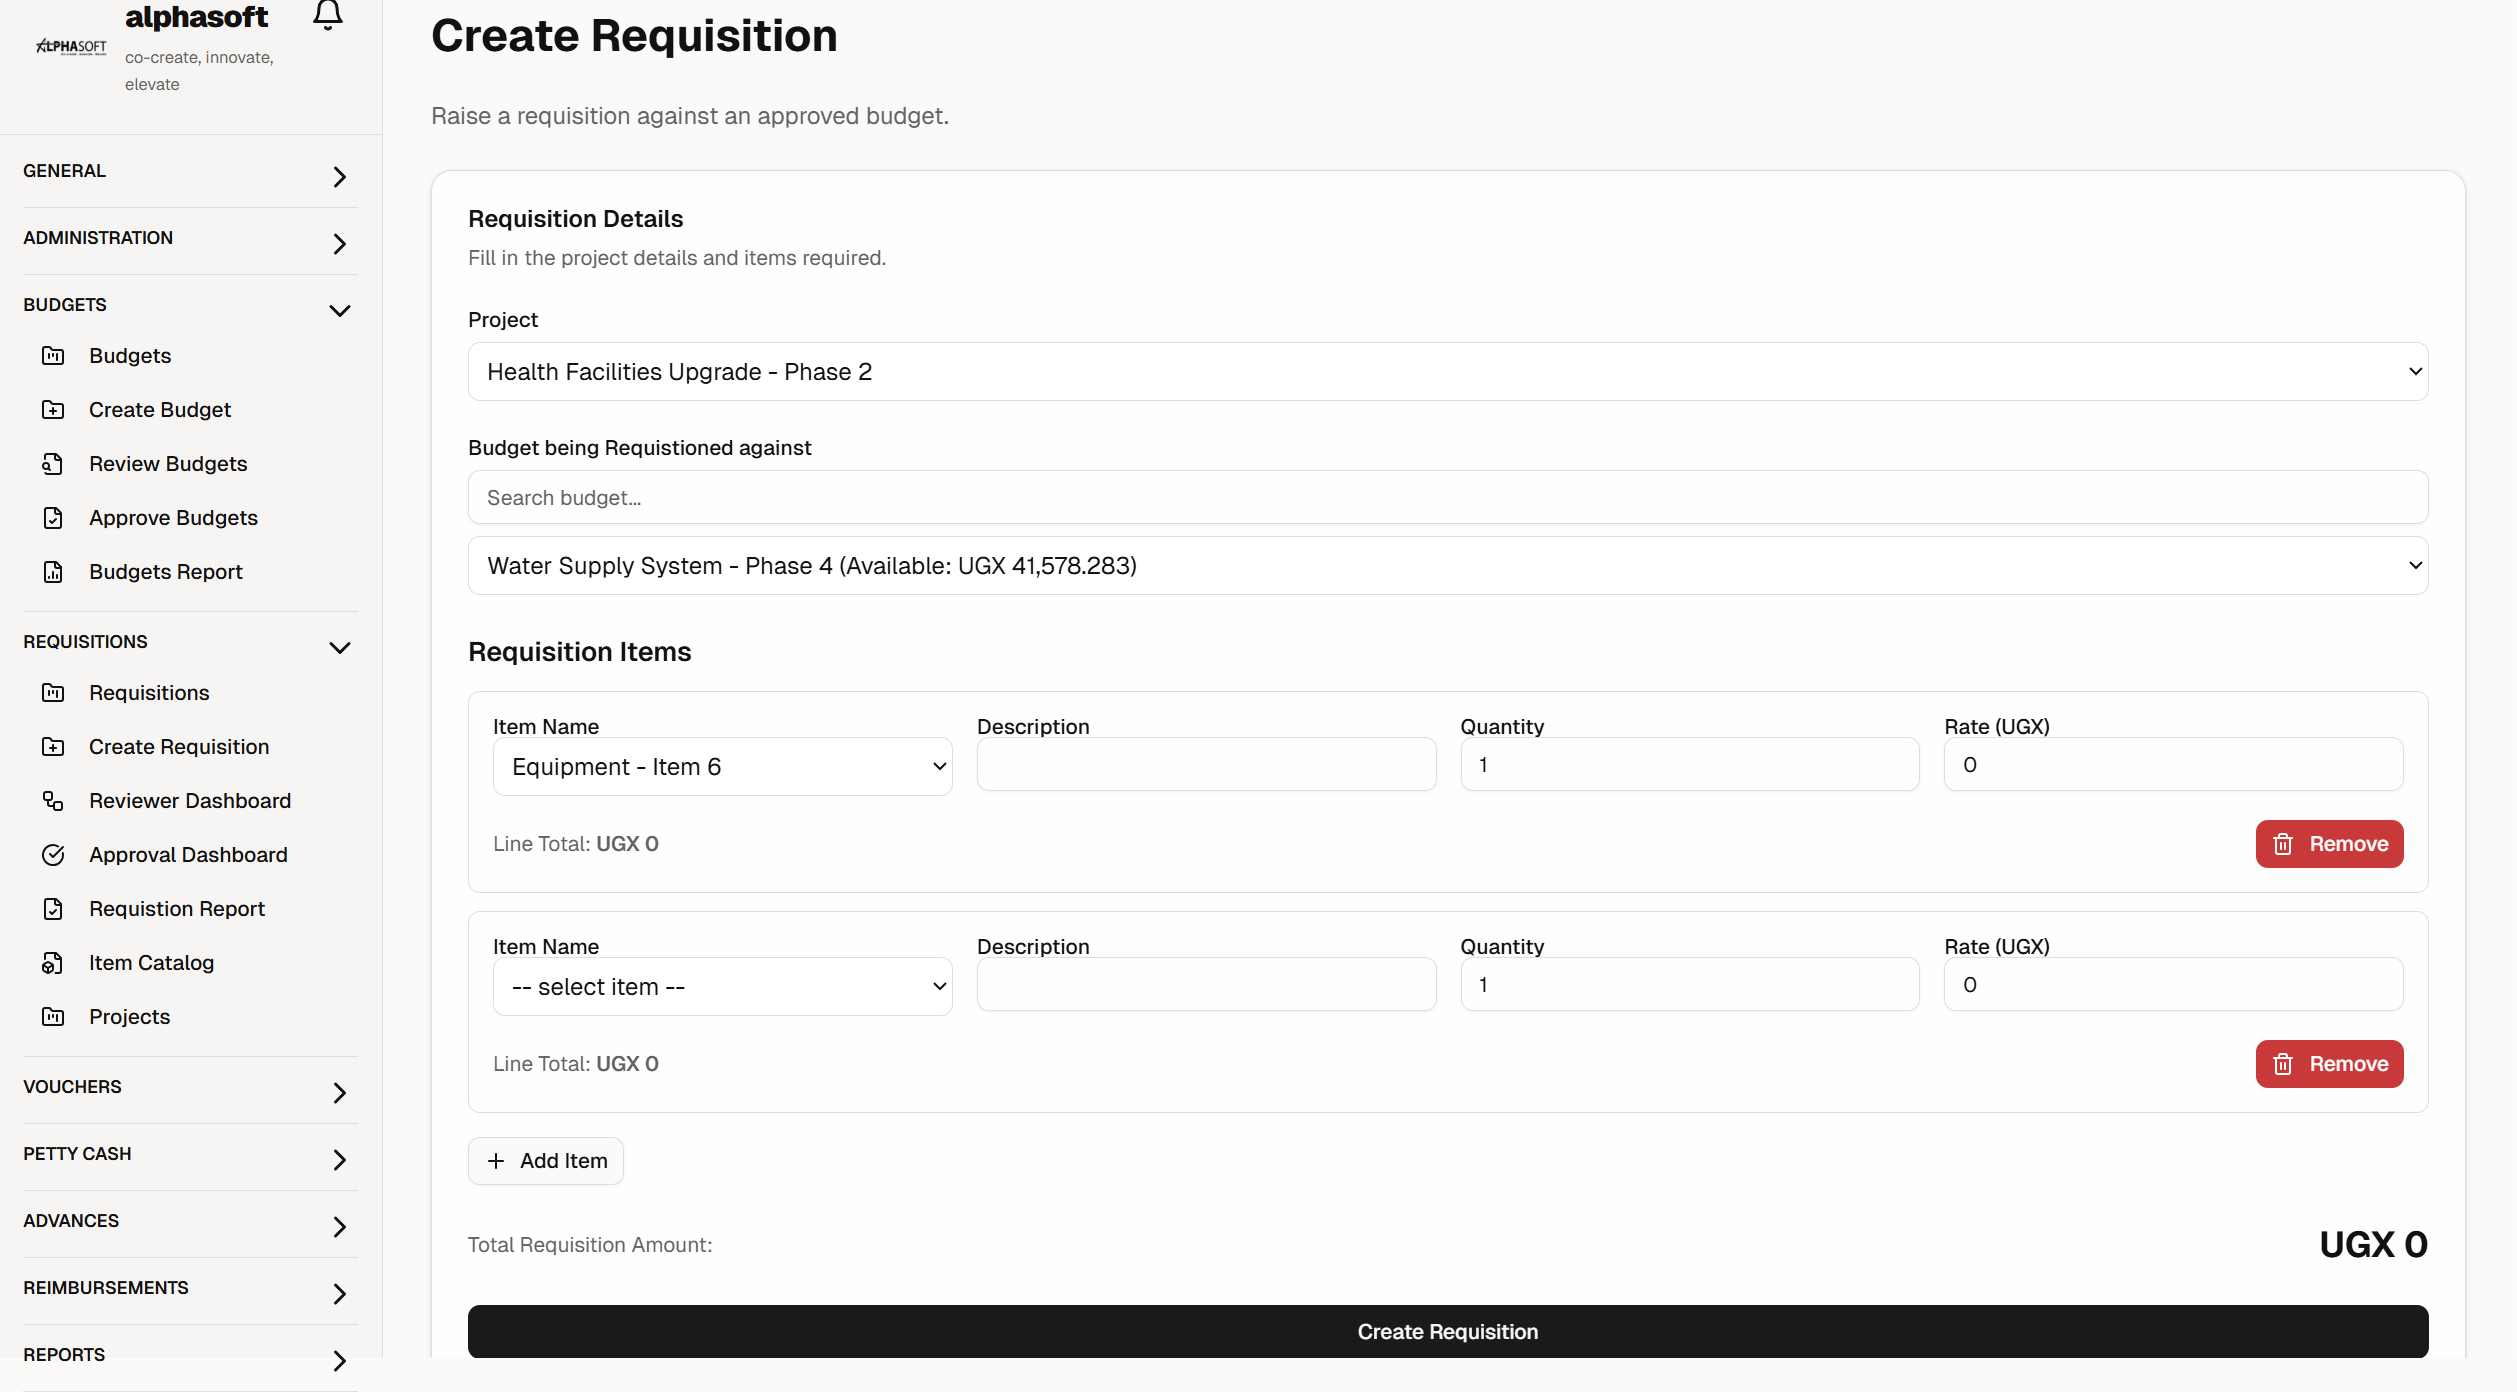Click the Create Budget folder-plus icon
The height and width of the screenshot is (1392, 2517).
53,410
